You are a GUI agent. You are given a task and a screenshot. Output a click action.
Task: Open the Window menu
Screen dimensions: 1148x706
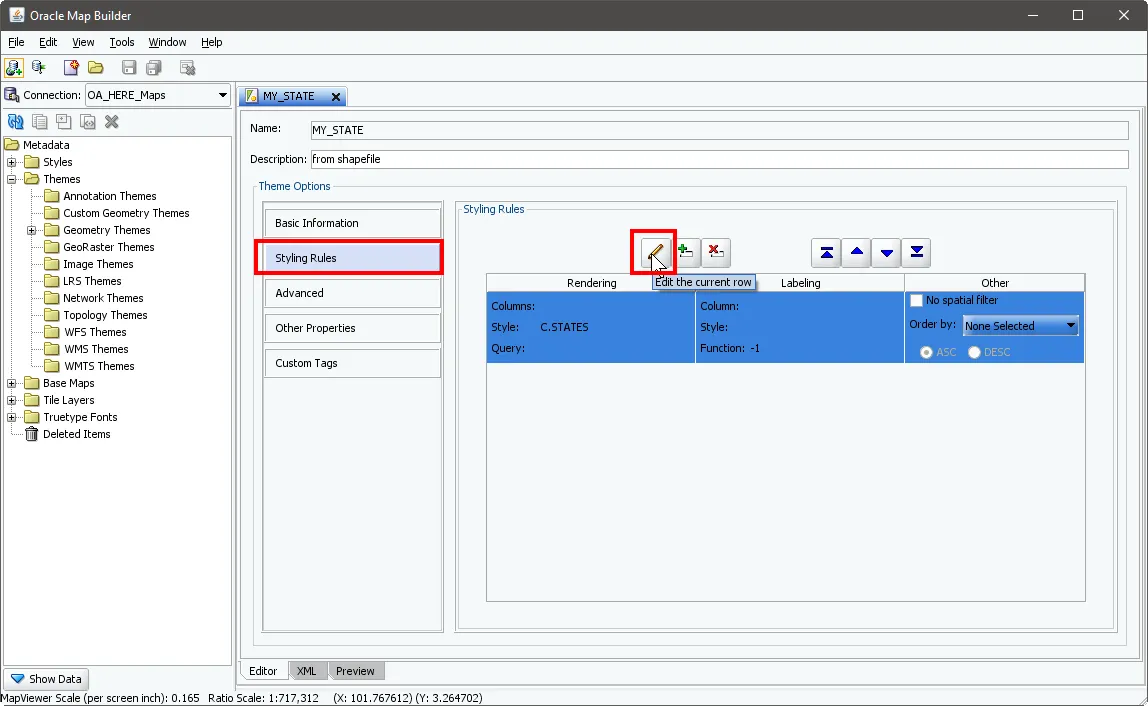coord(167,42)
